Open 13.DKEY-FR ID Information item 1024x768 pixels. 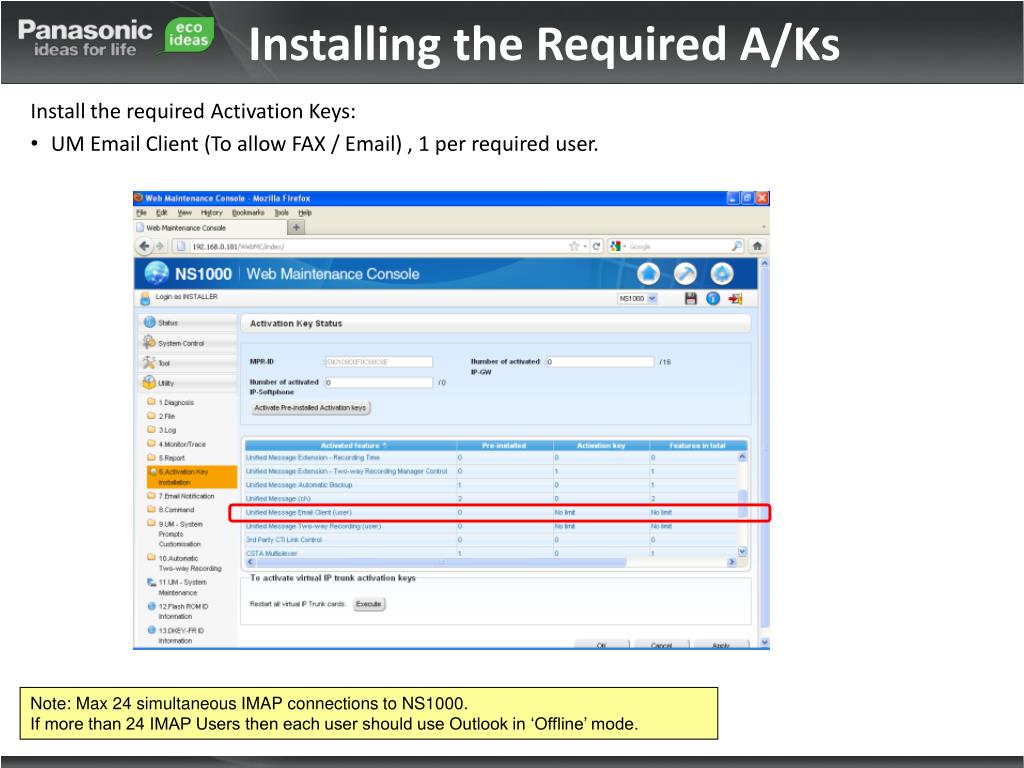(x=176, y=635)
